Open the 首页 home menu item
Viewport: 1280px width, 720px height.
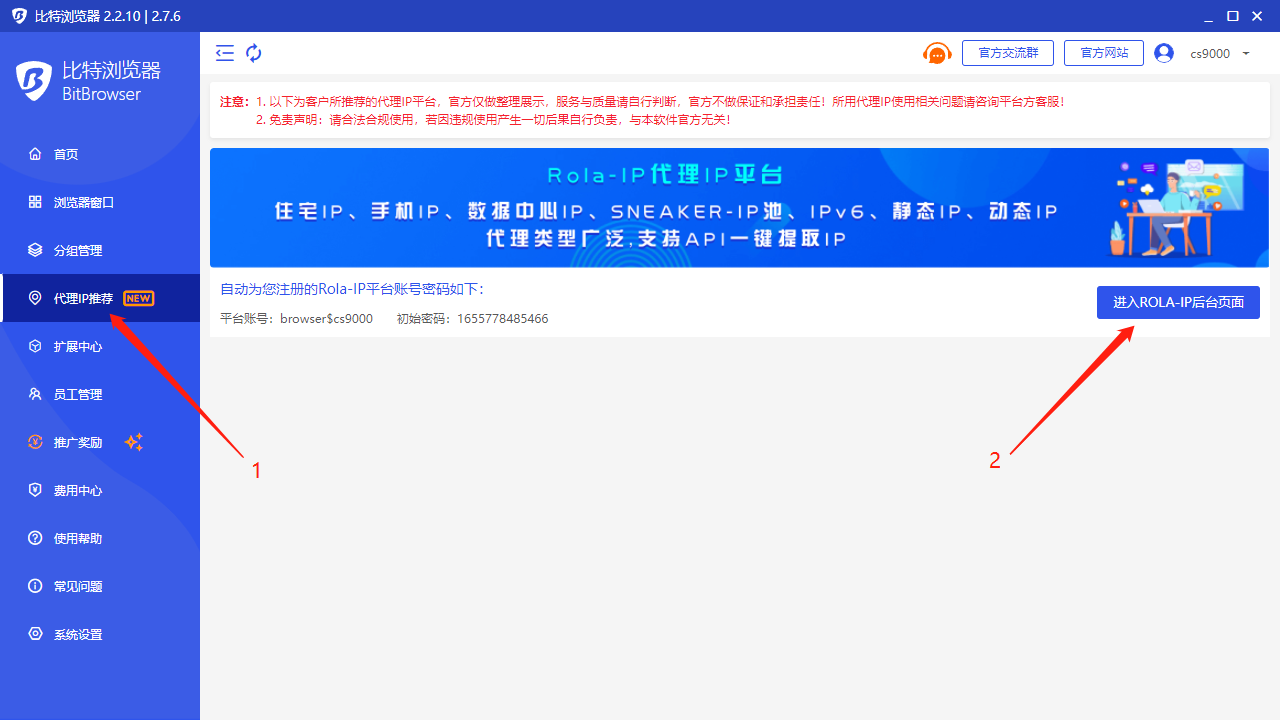tap(66, 154)
